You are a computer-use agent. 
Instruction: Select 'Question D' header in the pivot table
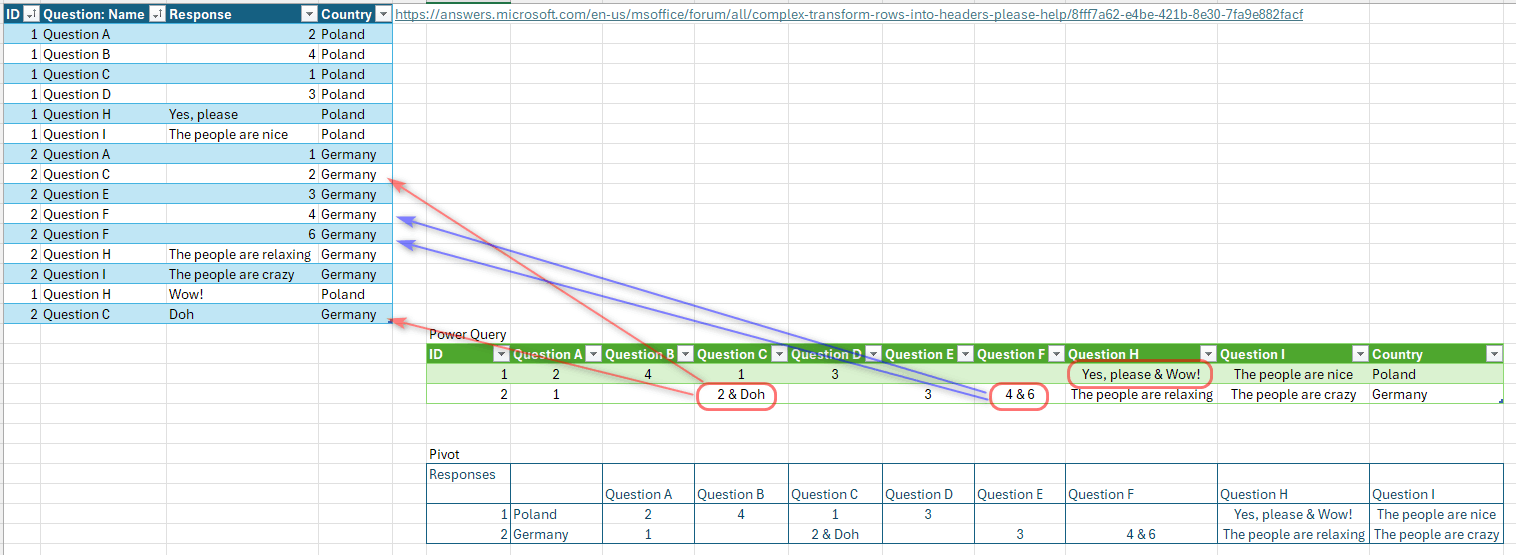click(x=918, y=494)
